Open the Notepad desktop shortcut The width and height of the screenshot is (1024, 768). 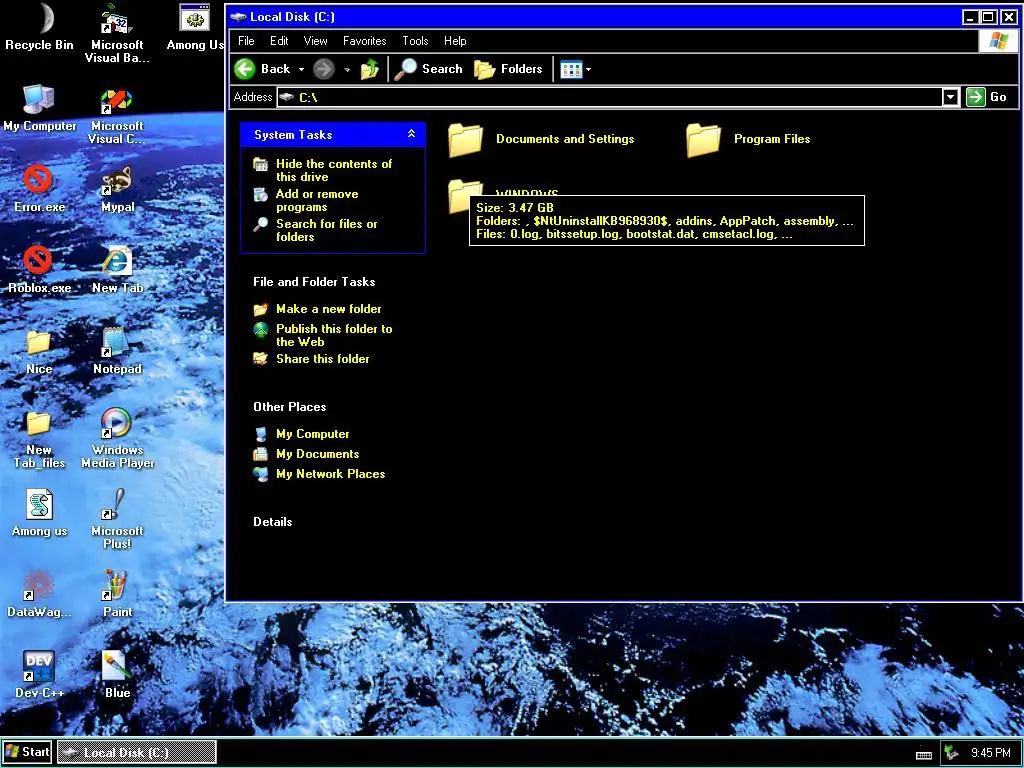(117, 351)
